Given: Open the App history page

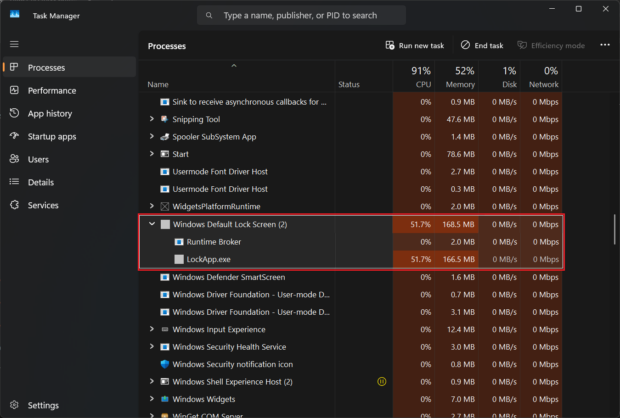Looking at the screenshot, I should (x=69, y=113).
